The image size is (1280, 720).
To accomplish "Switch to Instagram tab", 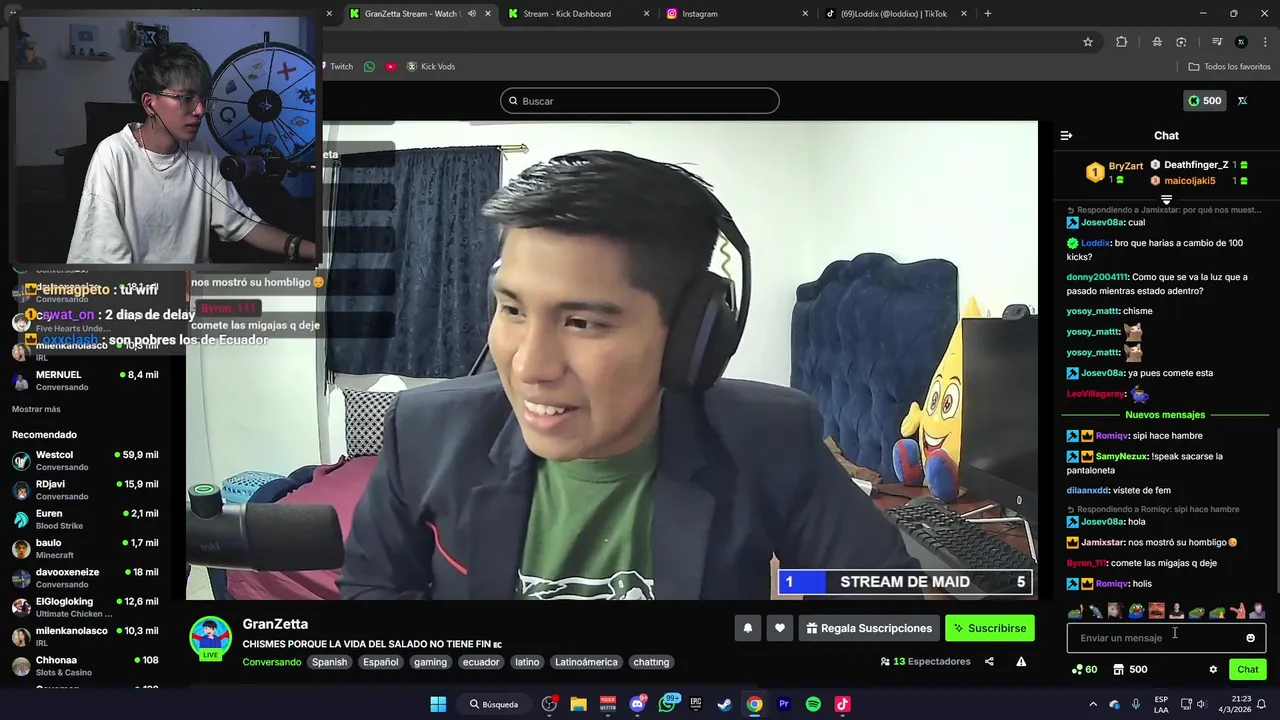I will pos(737,14).
